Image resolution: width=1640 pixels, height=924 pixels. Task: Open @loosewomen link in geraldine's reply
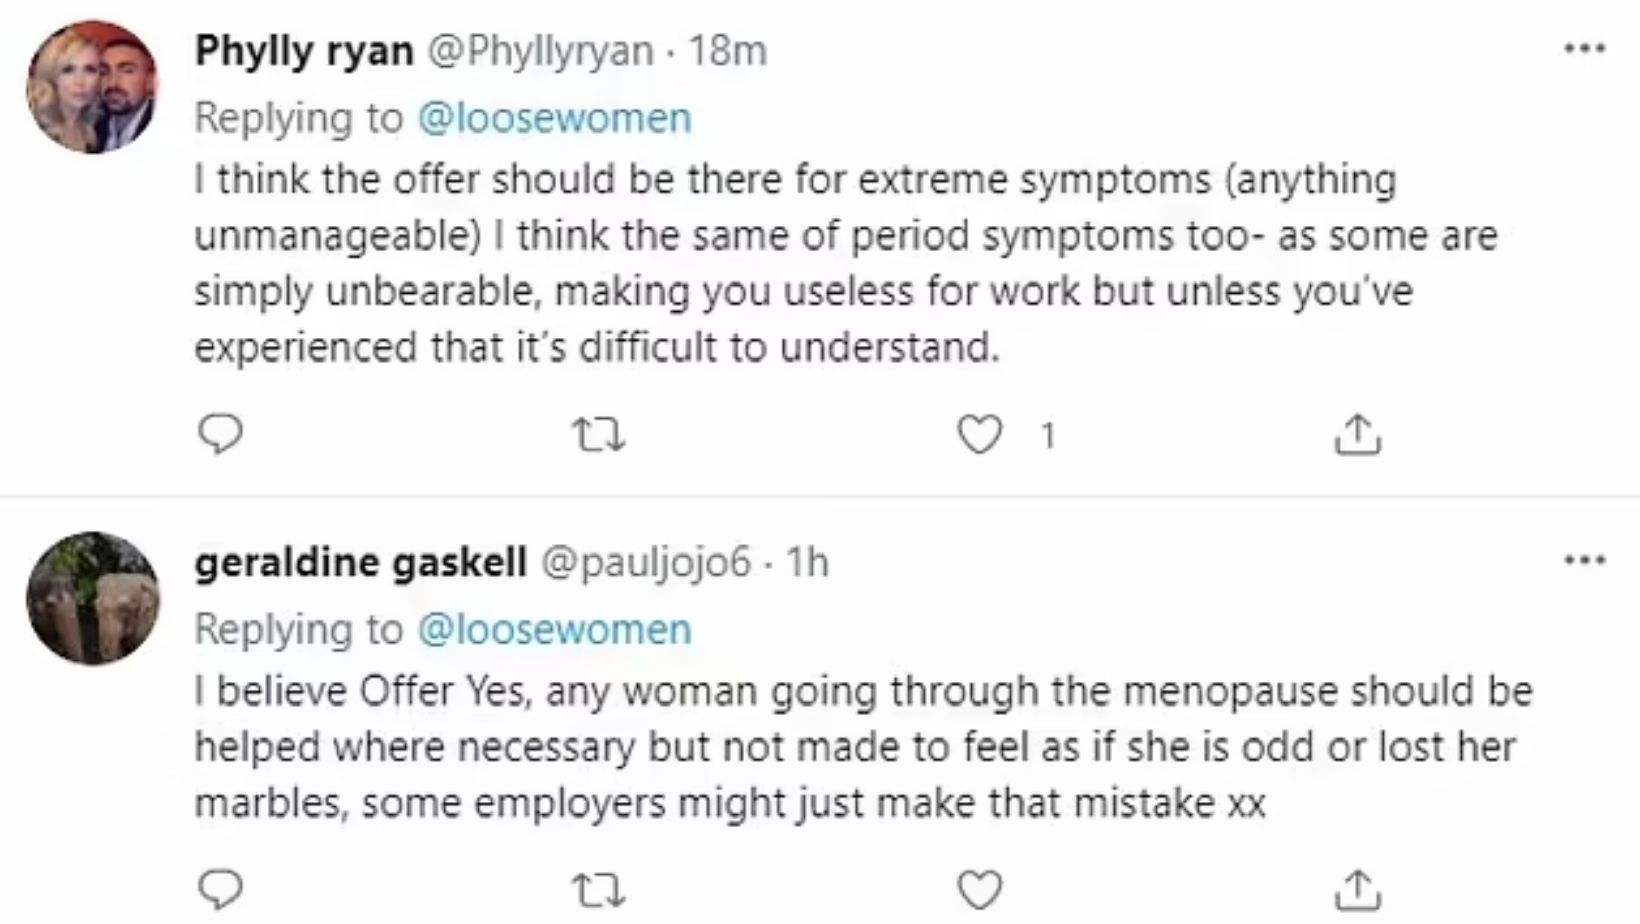[553, 630]
